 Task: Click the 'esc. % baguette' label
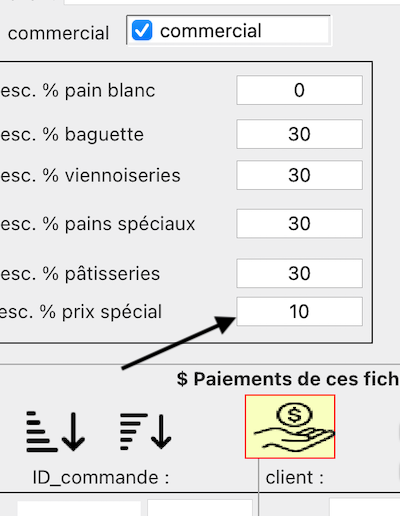tap(72, 135)
